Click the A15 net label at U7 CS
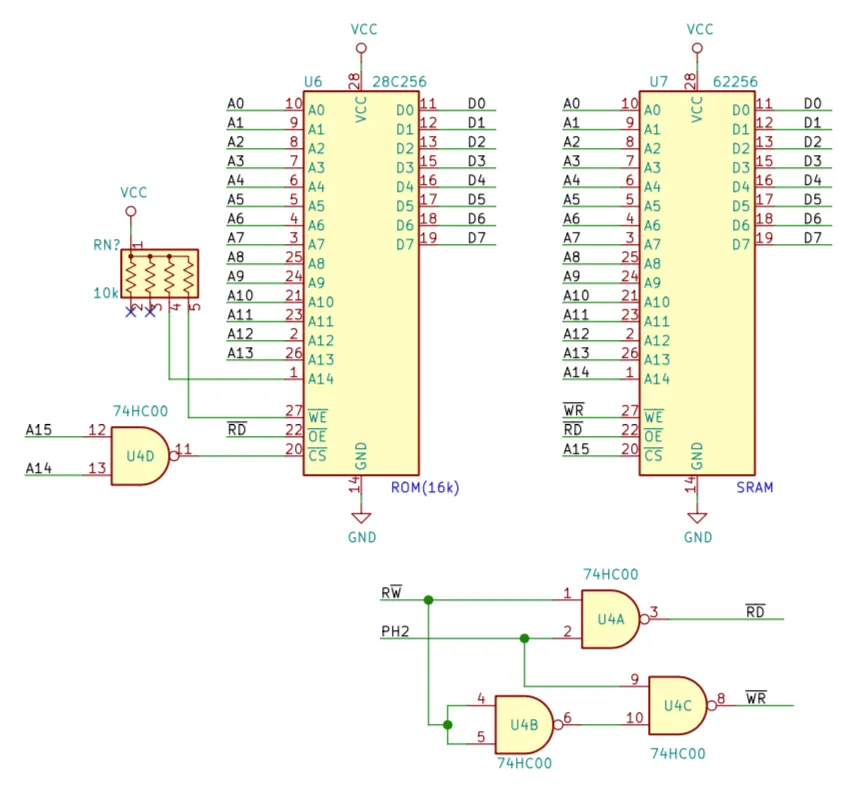The image size is (854, 786). [x=576, y=449]
